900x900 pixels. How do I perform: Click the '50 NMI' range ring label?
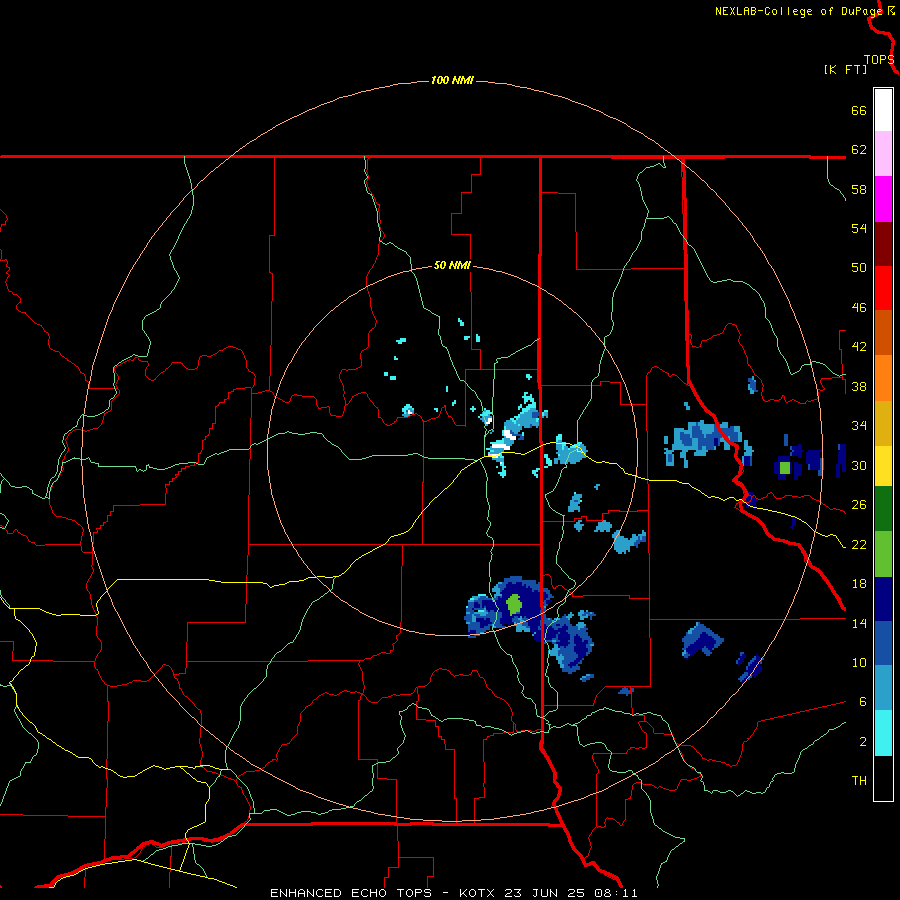click(452, 265)
